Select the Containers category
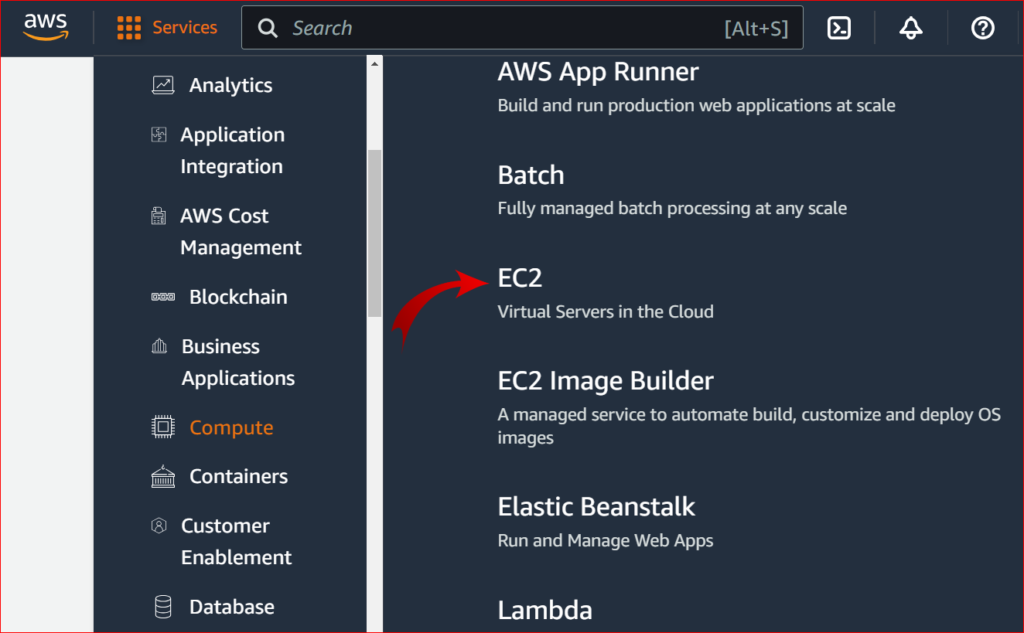1024x633 pixels. coord(238,476)
